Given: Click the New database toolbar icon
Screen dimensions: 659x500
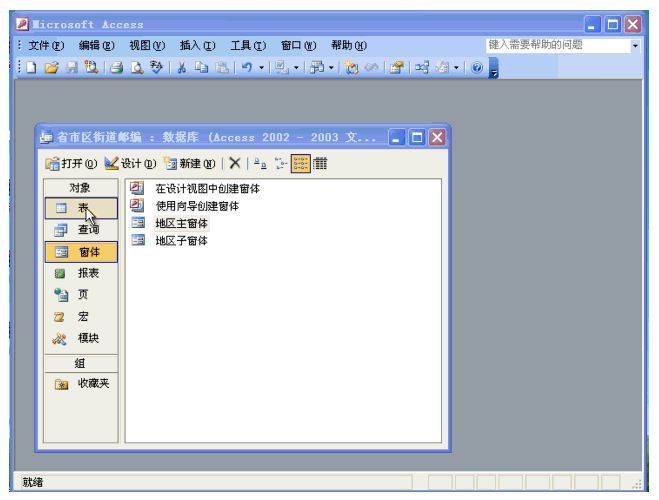Looking at the screenshot, I should coord(32,68).
